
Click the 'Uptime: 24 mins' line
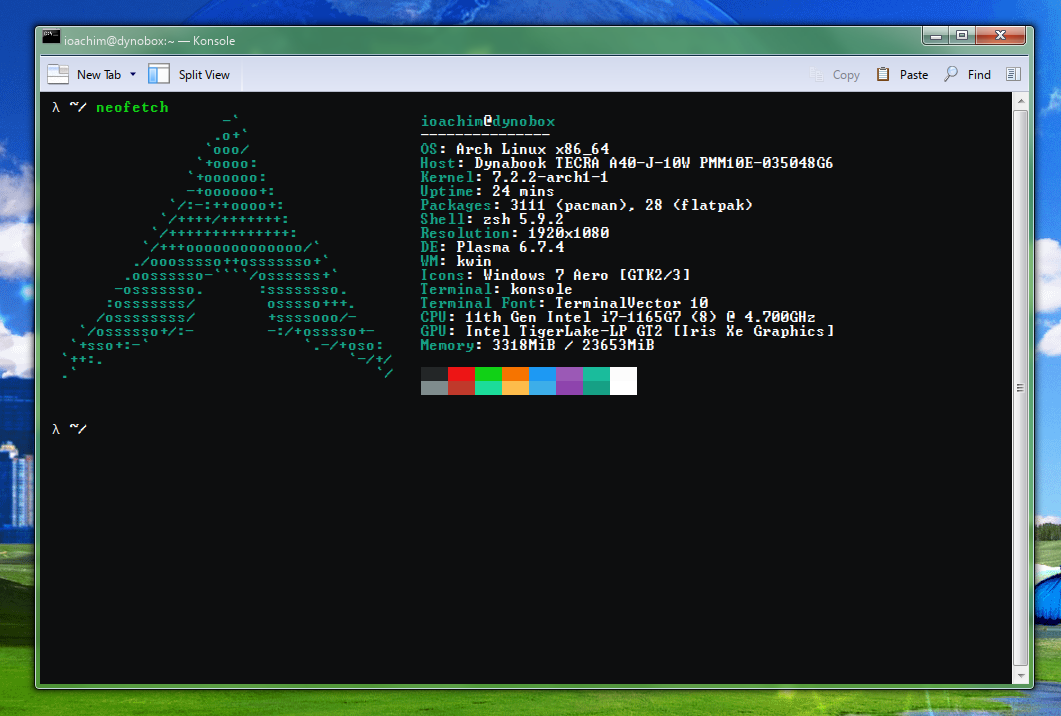(487, 192)
